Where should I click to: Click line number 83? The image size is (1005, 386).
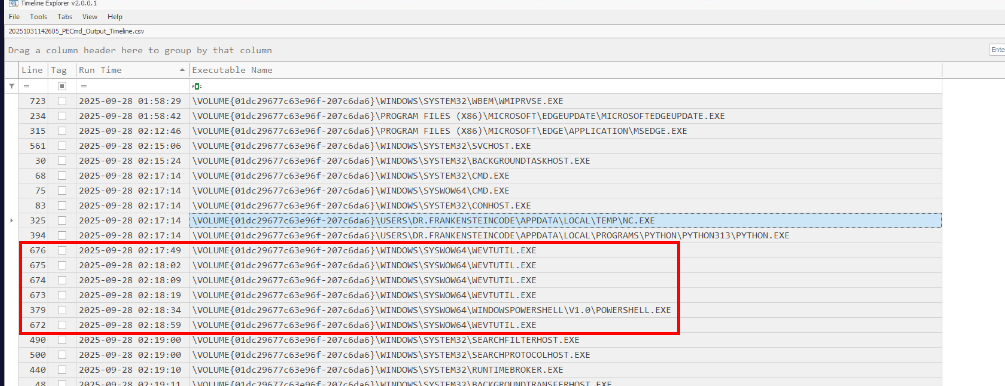41,205
